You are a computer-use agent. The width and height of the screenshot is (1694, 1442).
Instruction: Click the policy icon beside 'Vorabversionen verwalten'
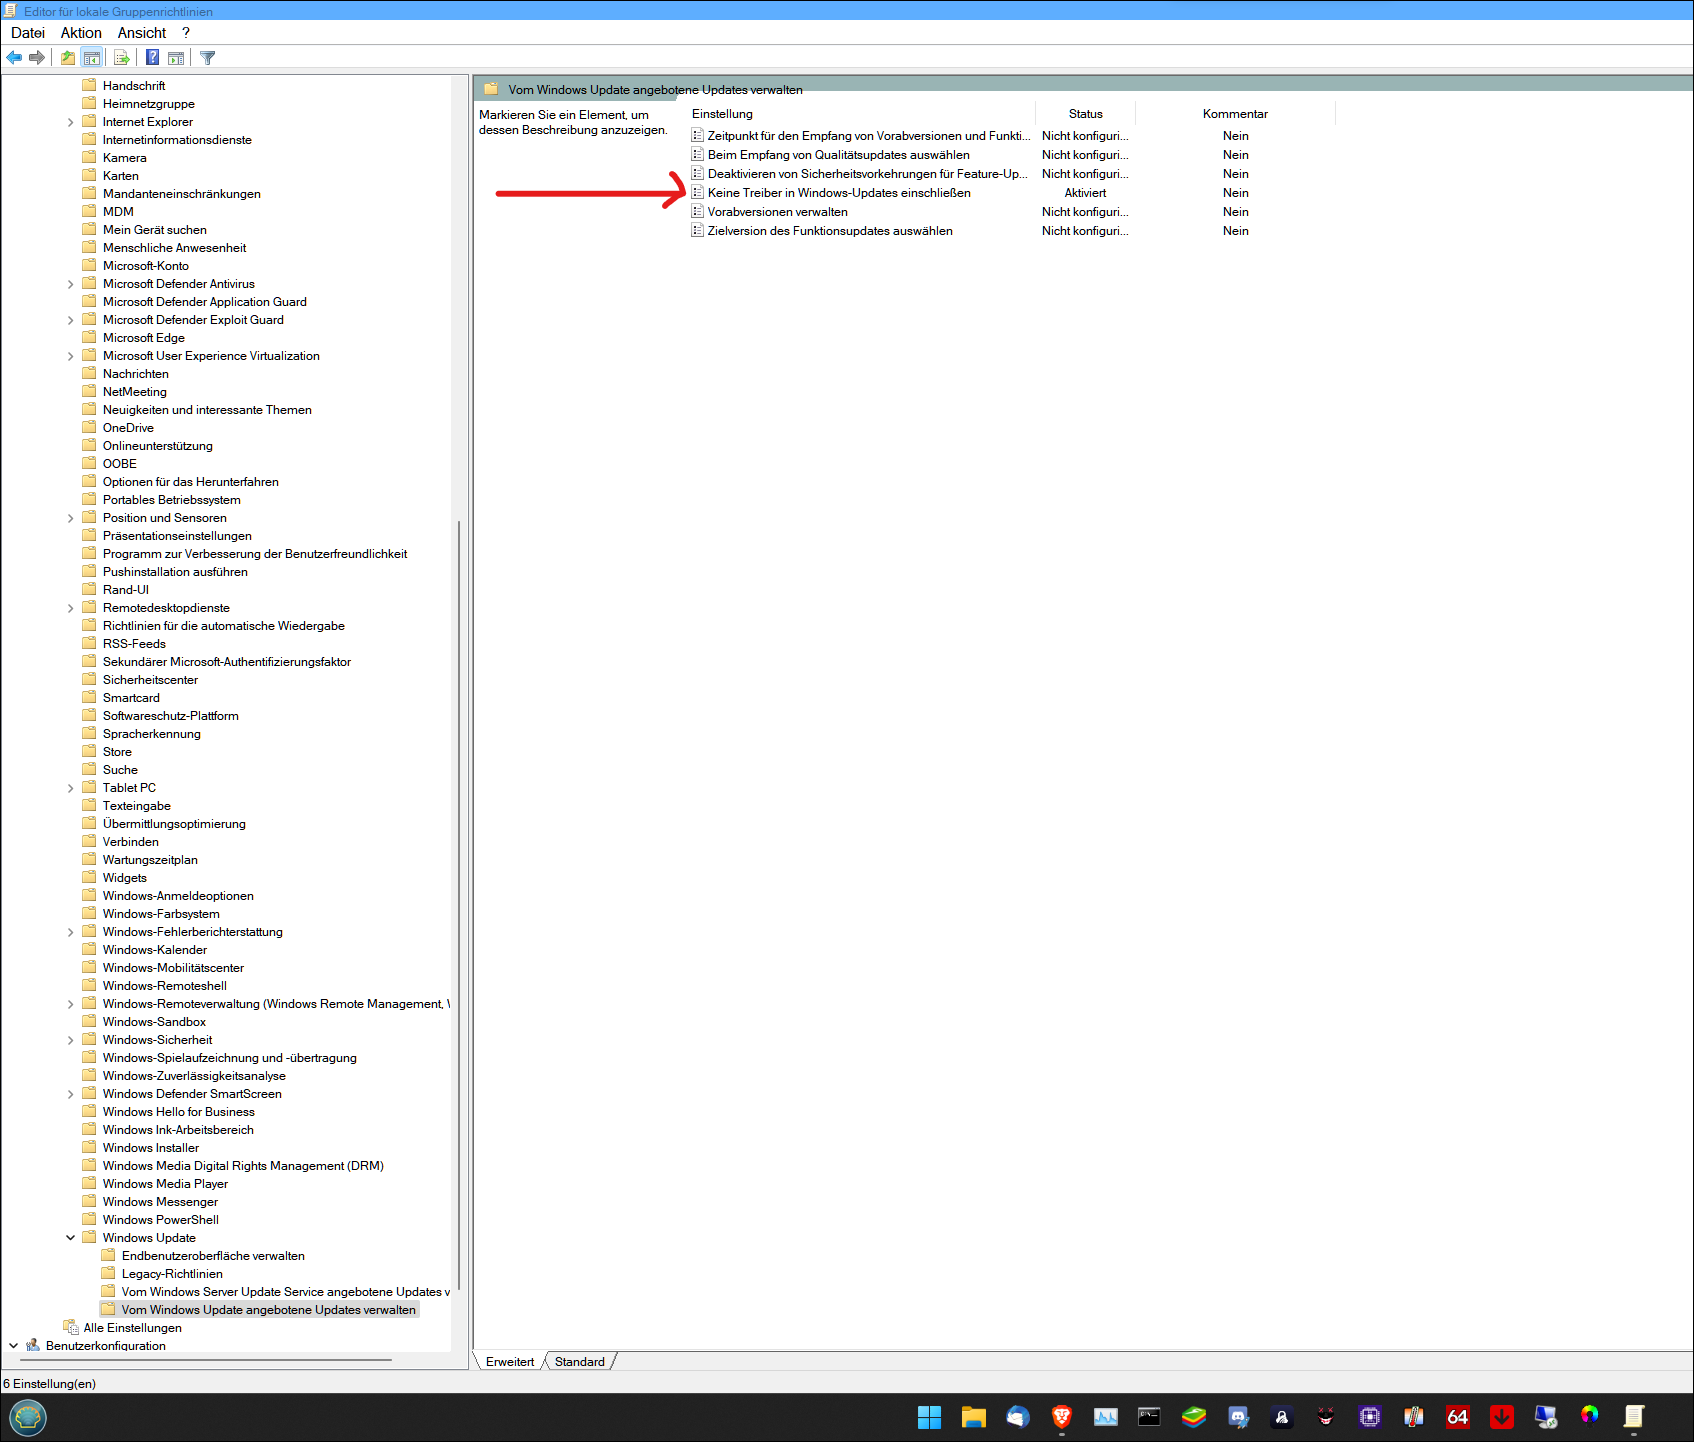[698, 212]
